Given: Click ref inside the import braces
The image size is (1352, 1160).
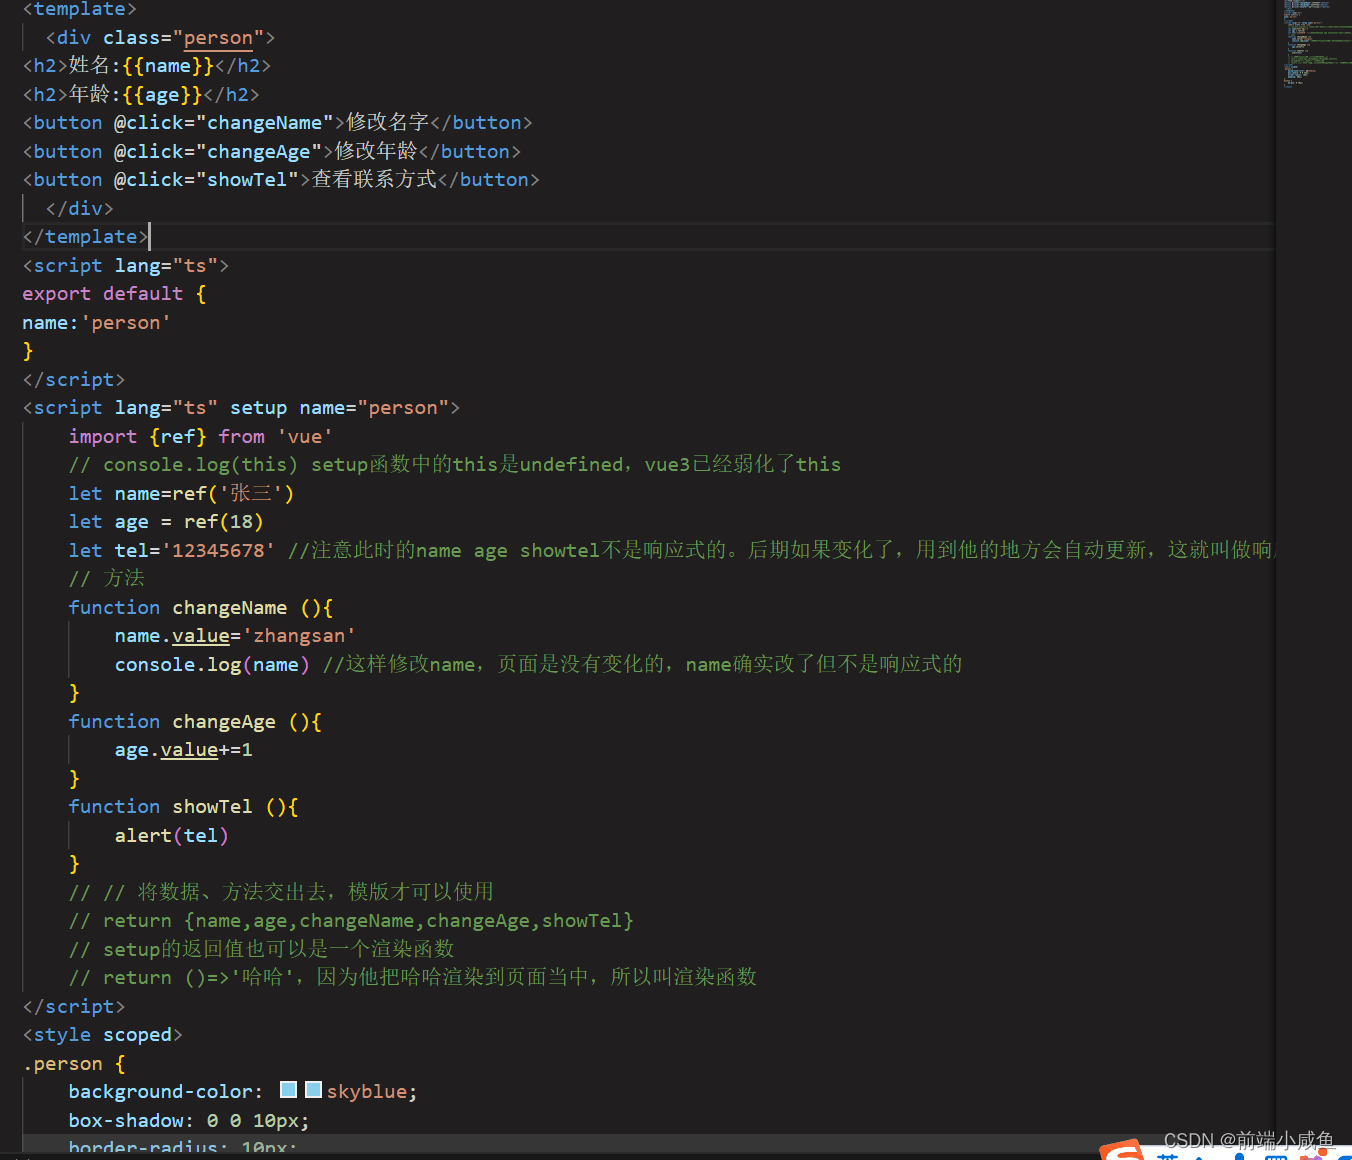Looking at the screenshot, I should point(178,437).
